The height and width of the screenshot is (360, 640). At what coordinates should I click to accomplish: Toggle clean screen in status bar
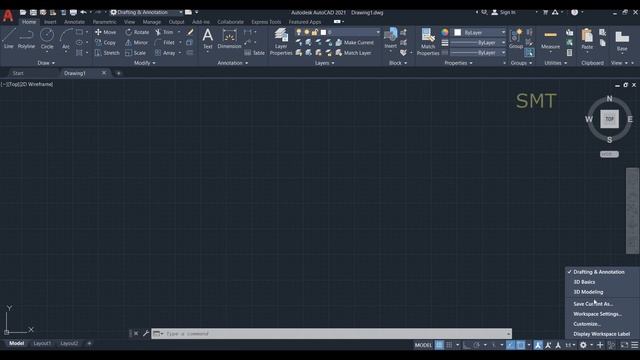pyautogui.click(x=624, y=345)
